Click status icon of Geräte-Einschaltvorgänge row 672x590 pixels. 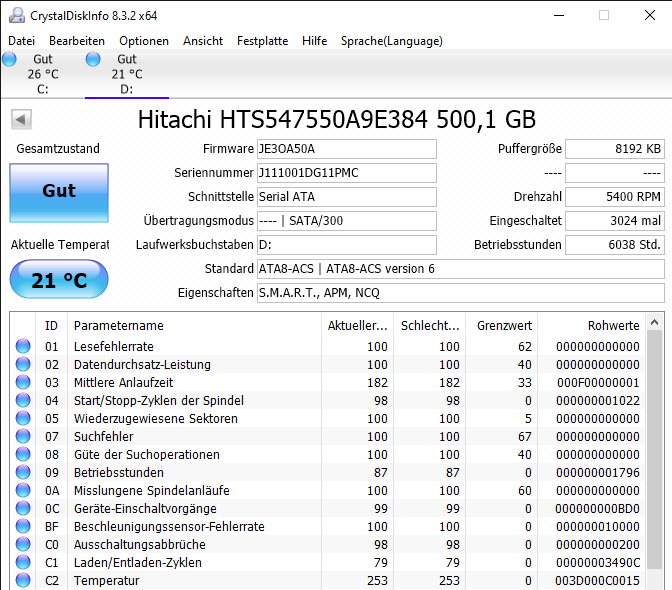[23, 508]
